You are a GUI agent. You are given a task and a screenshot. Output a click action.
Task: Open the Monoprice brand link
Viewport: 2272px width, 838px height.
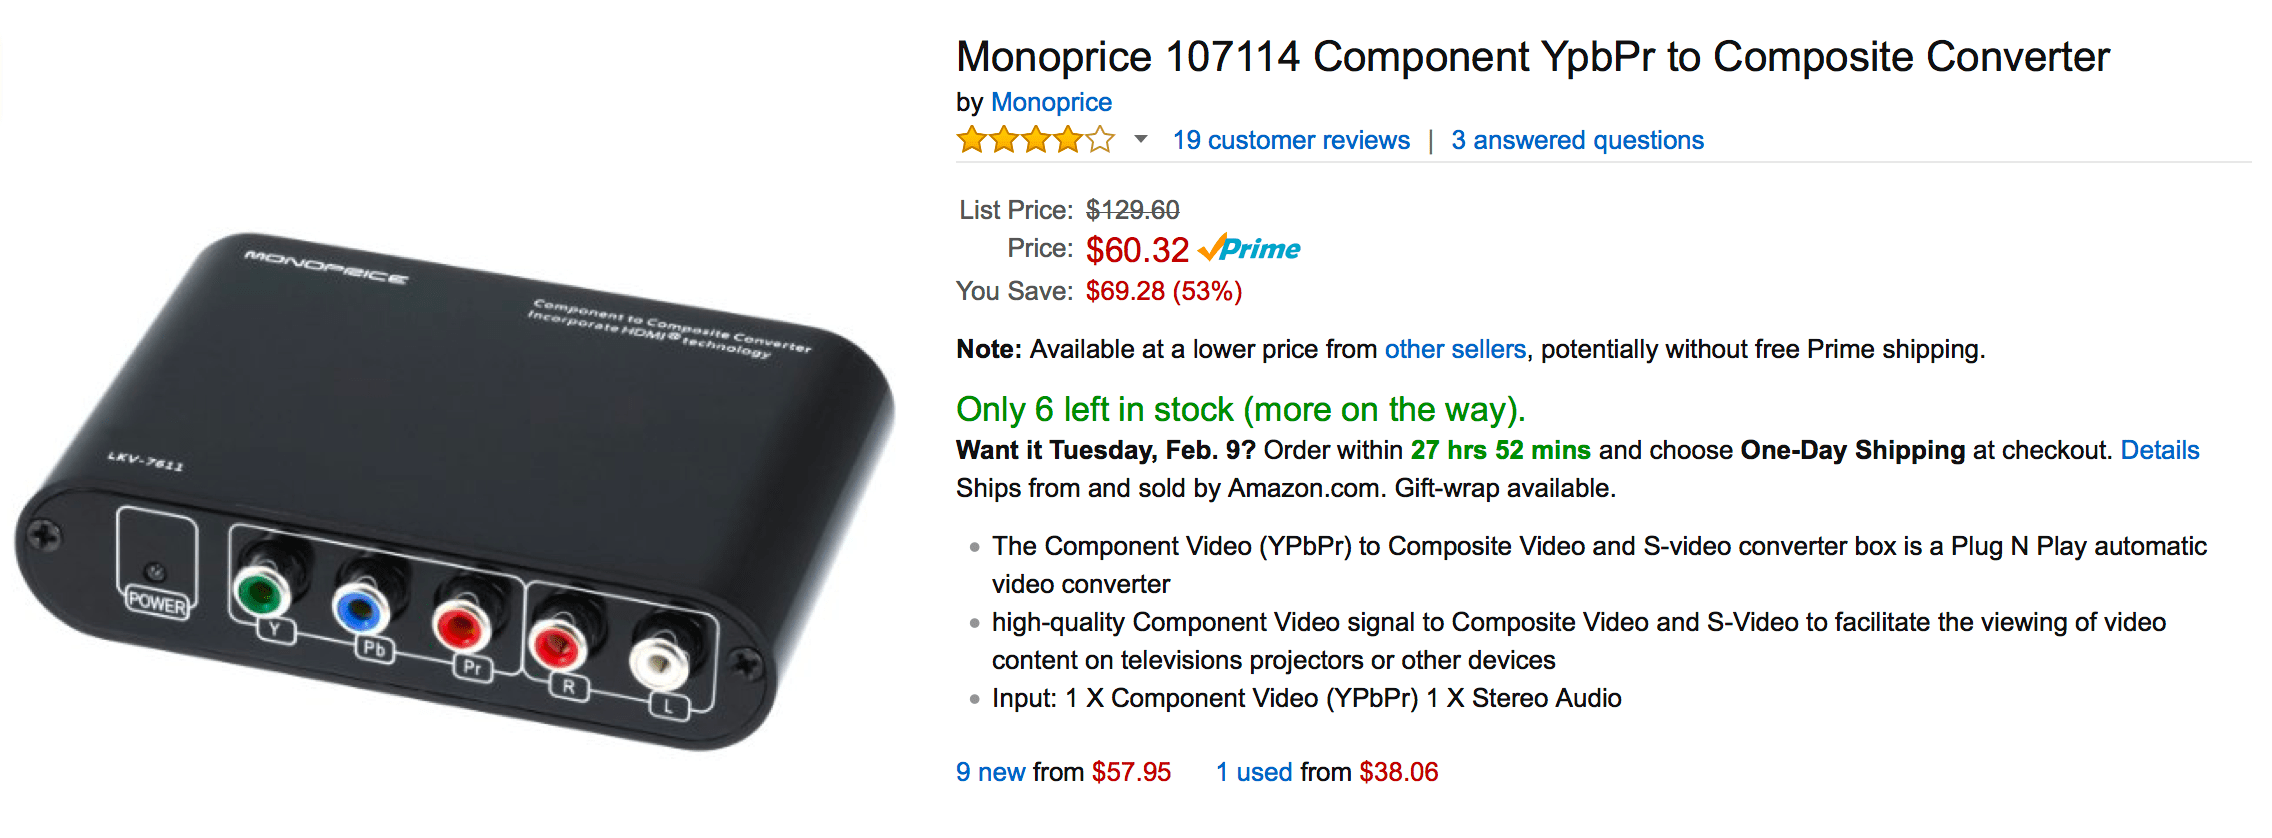coord(1051,102)
